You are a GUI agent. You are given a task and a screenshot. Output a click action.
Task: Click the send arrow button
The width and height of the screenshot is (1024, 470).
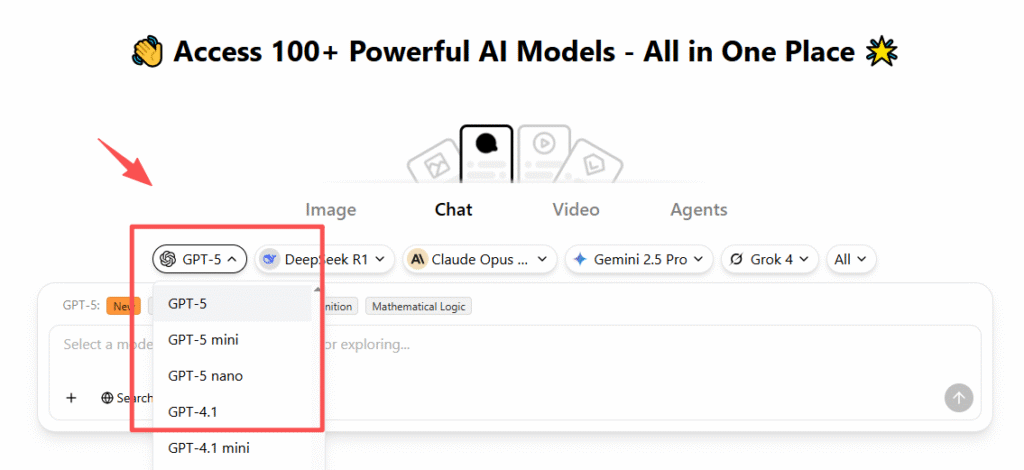[x=958, y=398]
